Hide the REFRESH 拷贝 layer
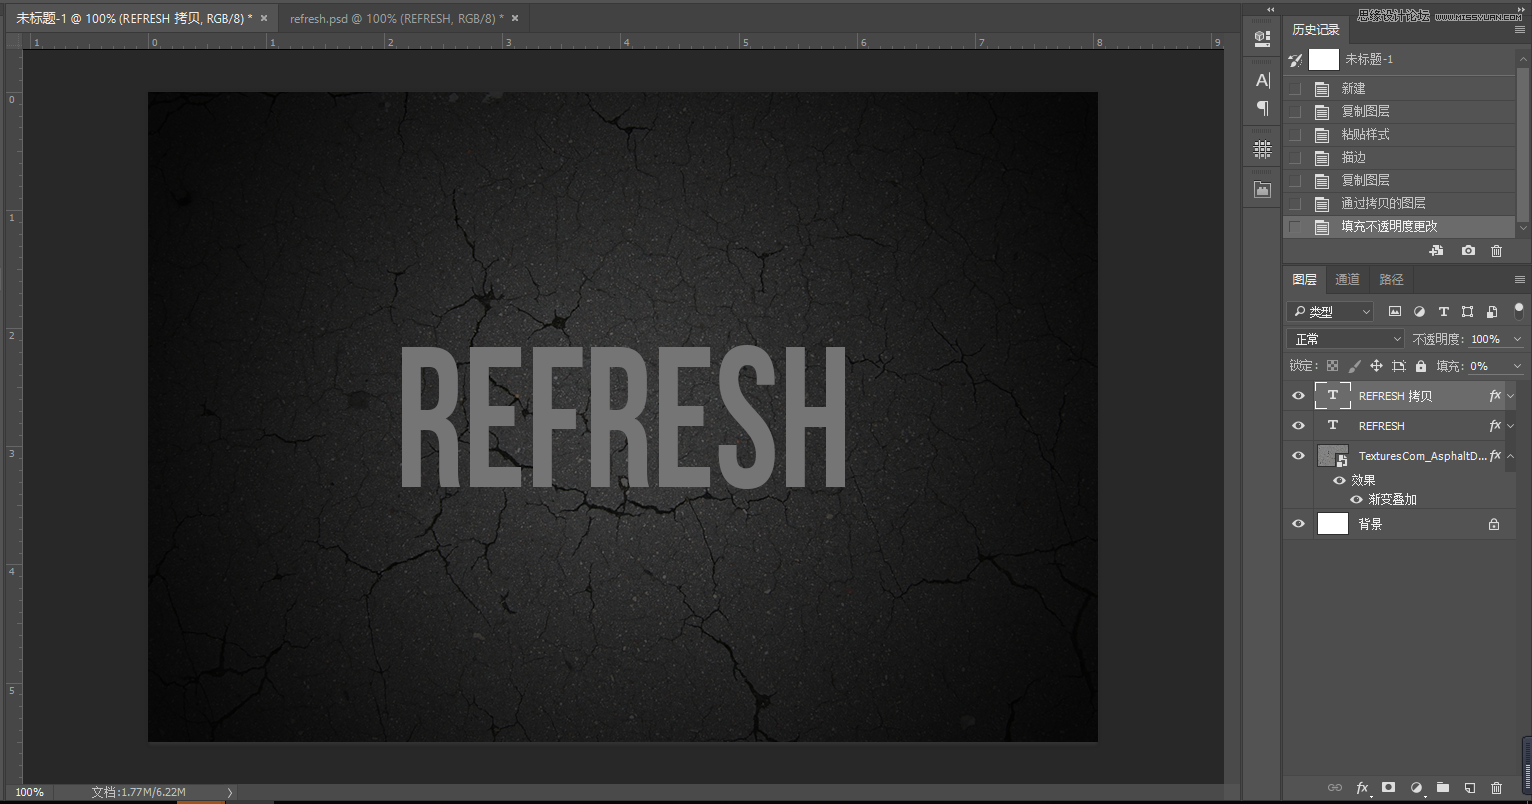 click(1298, 396)
